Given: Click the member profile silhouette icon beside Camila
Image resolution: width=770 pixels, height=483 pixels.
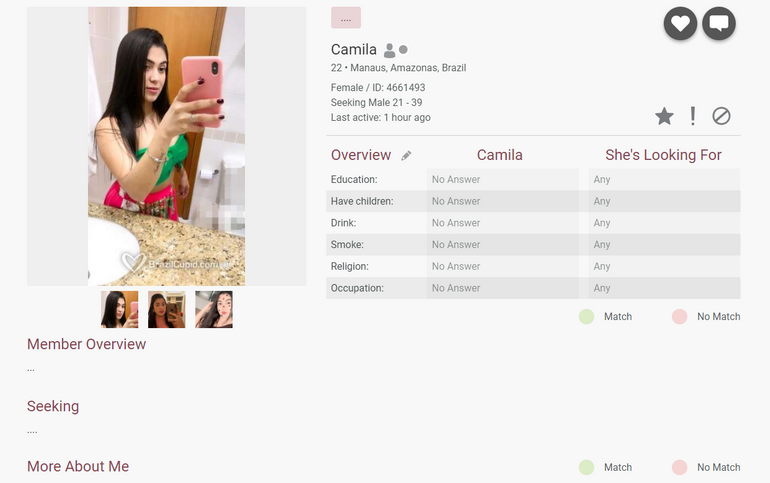Looking at the screenshot, I should click(x=389, y=50).
